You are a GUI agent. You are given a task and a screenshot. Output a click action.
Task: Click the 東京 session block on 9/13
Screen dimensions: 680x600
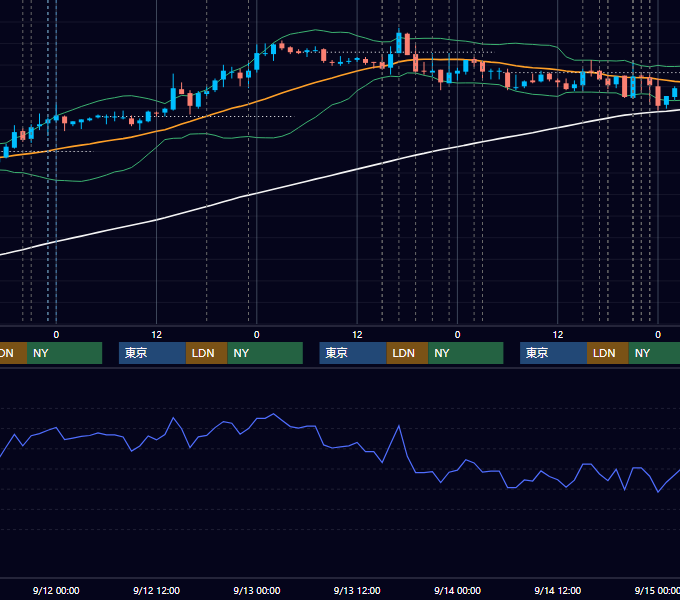point(353,353)
